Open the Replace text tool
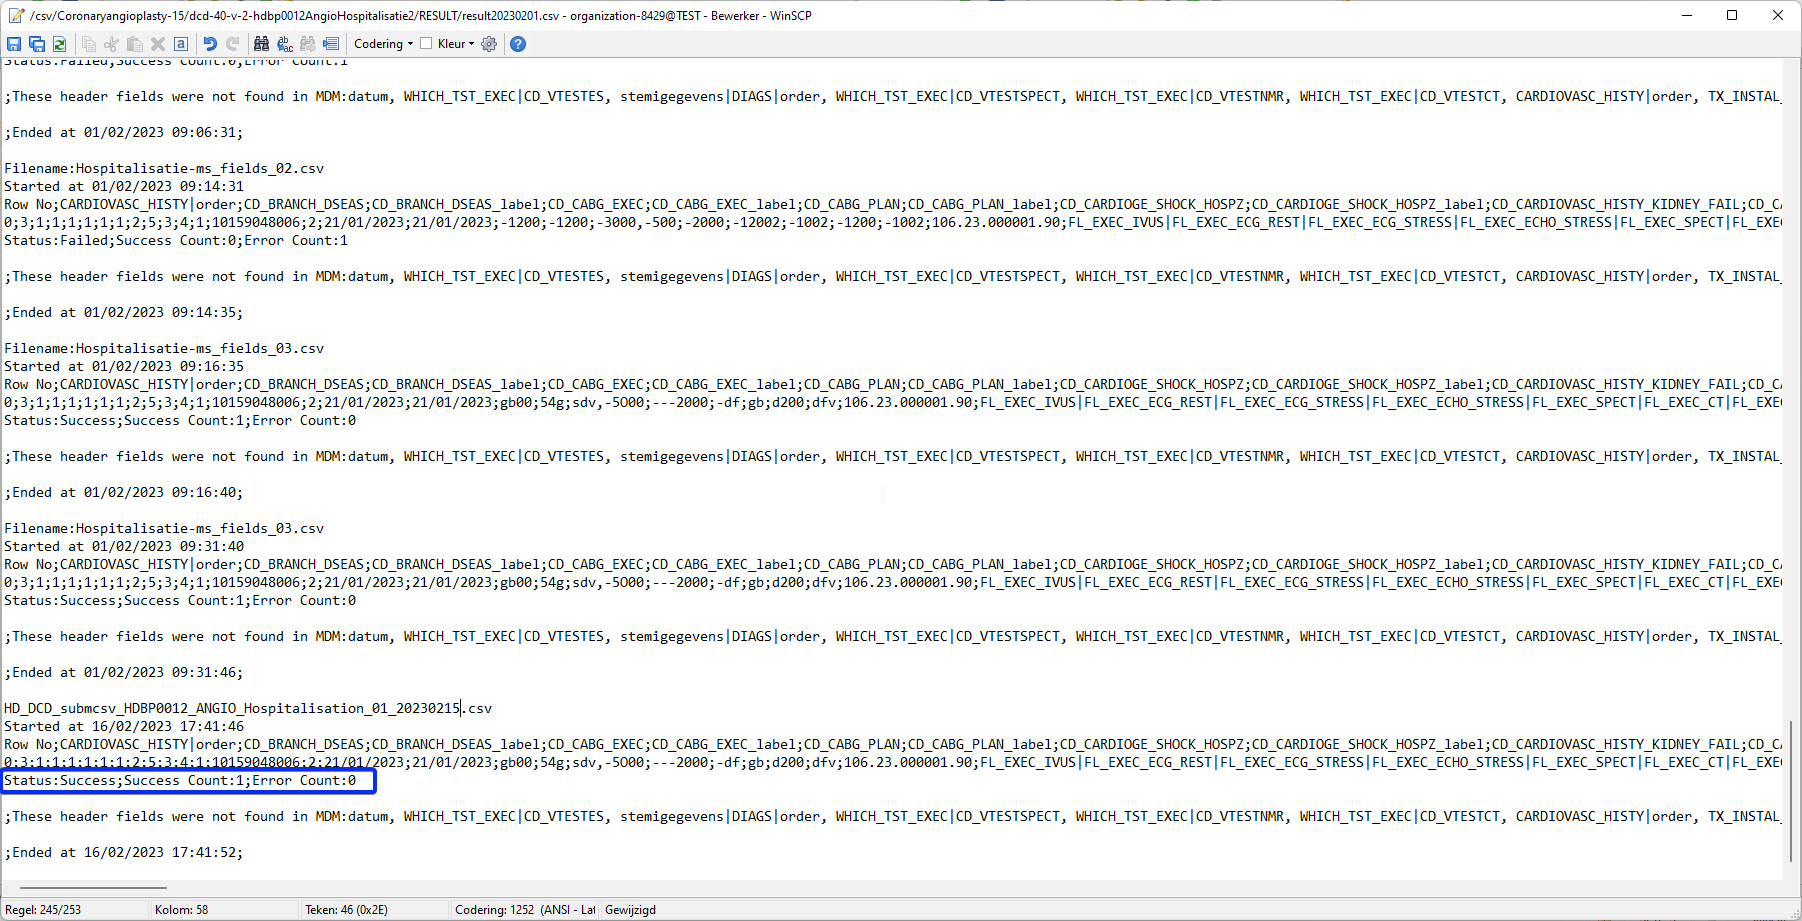 (285, 44)
